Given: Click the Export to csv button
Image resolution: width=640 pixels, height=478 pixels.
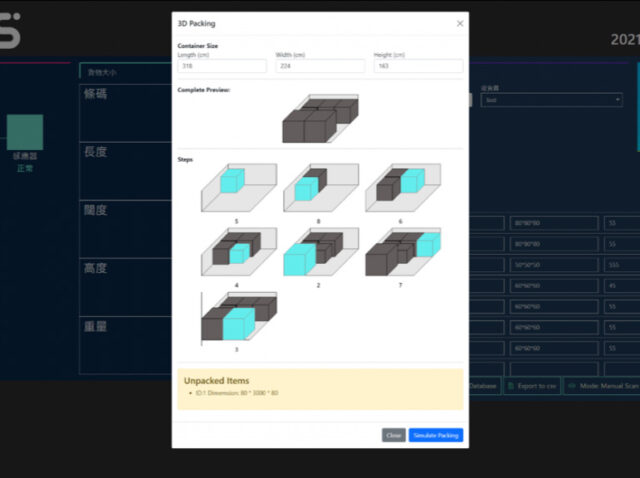Looking at the screenshot, I should tap(532, 386).
